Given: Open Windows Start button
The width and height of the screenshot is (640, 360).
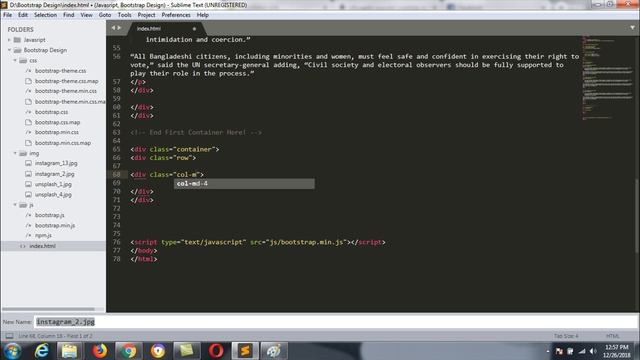Looking at the screenshot, I should click(12, 351).
